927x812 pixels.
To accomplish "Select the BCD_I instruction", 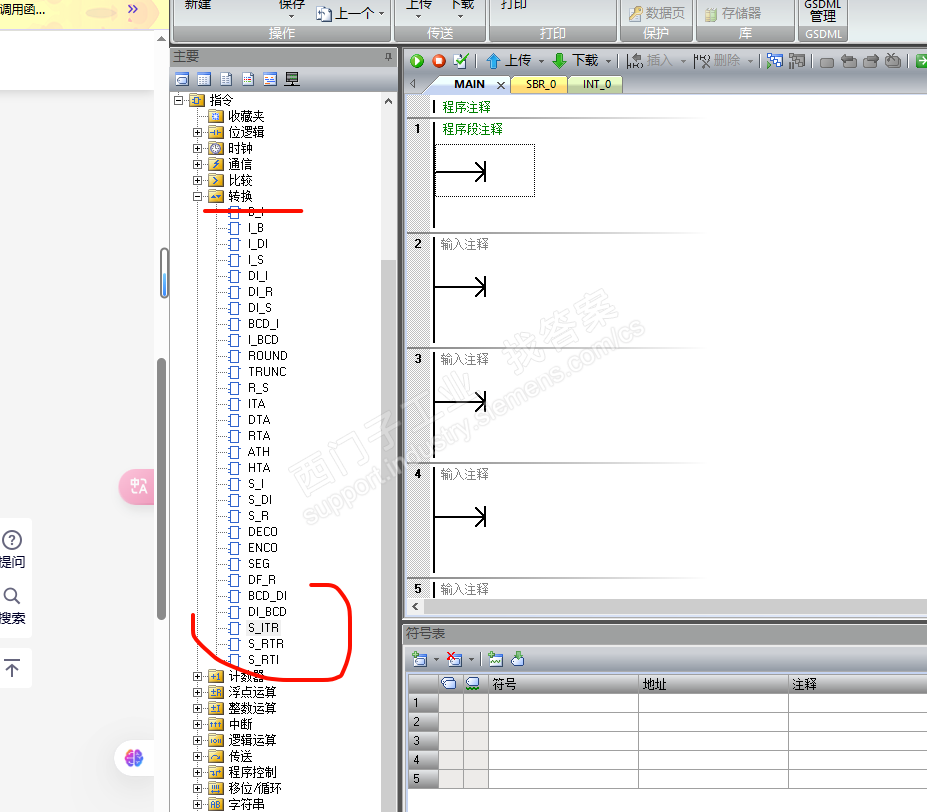I will tap(263, 323).
